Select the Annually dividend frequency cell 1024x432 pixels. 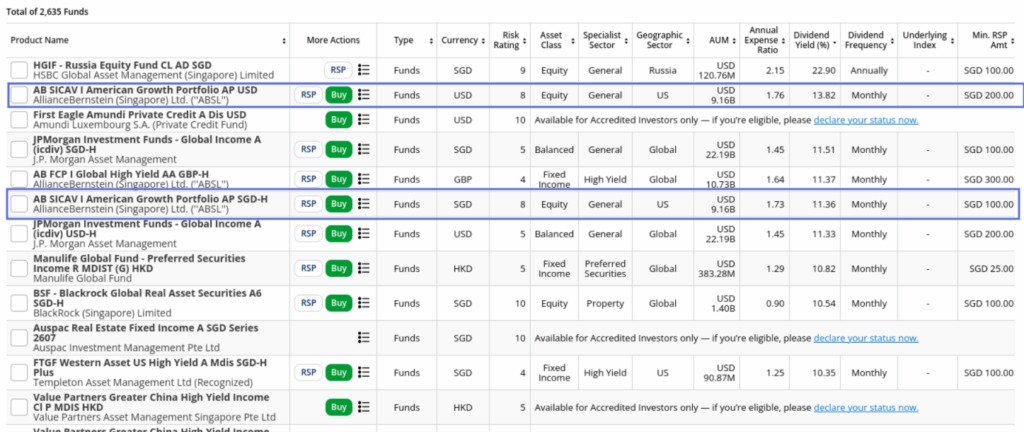tap(869, 70)
